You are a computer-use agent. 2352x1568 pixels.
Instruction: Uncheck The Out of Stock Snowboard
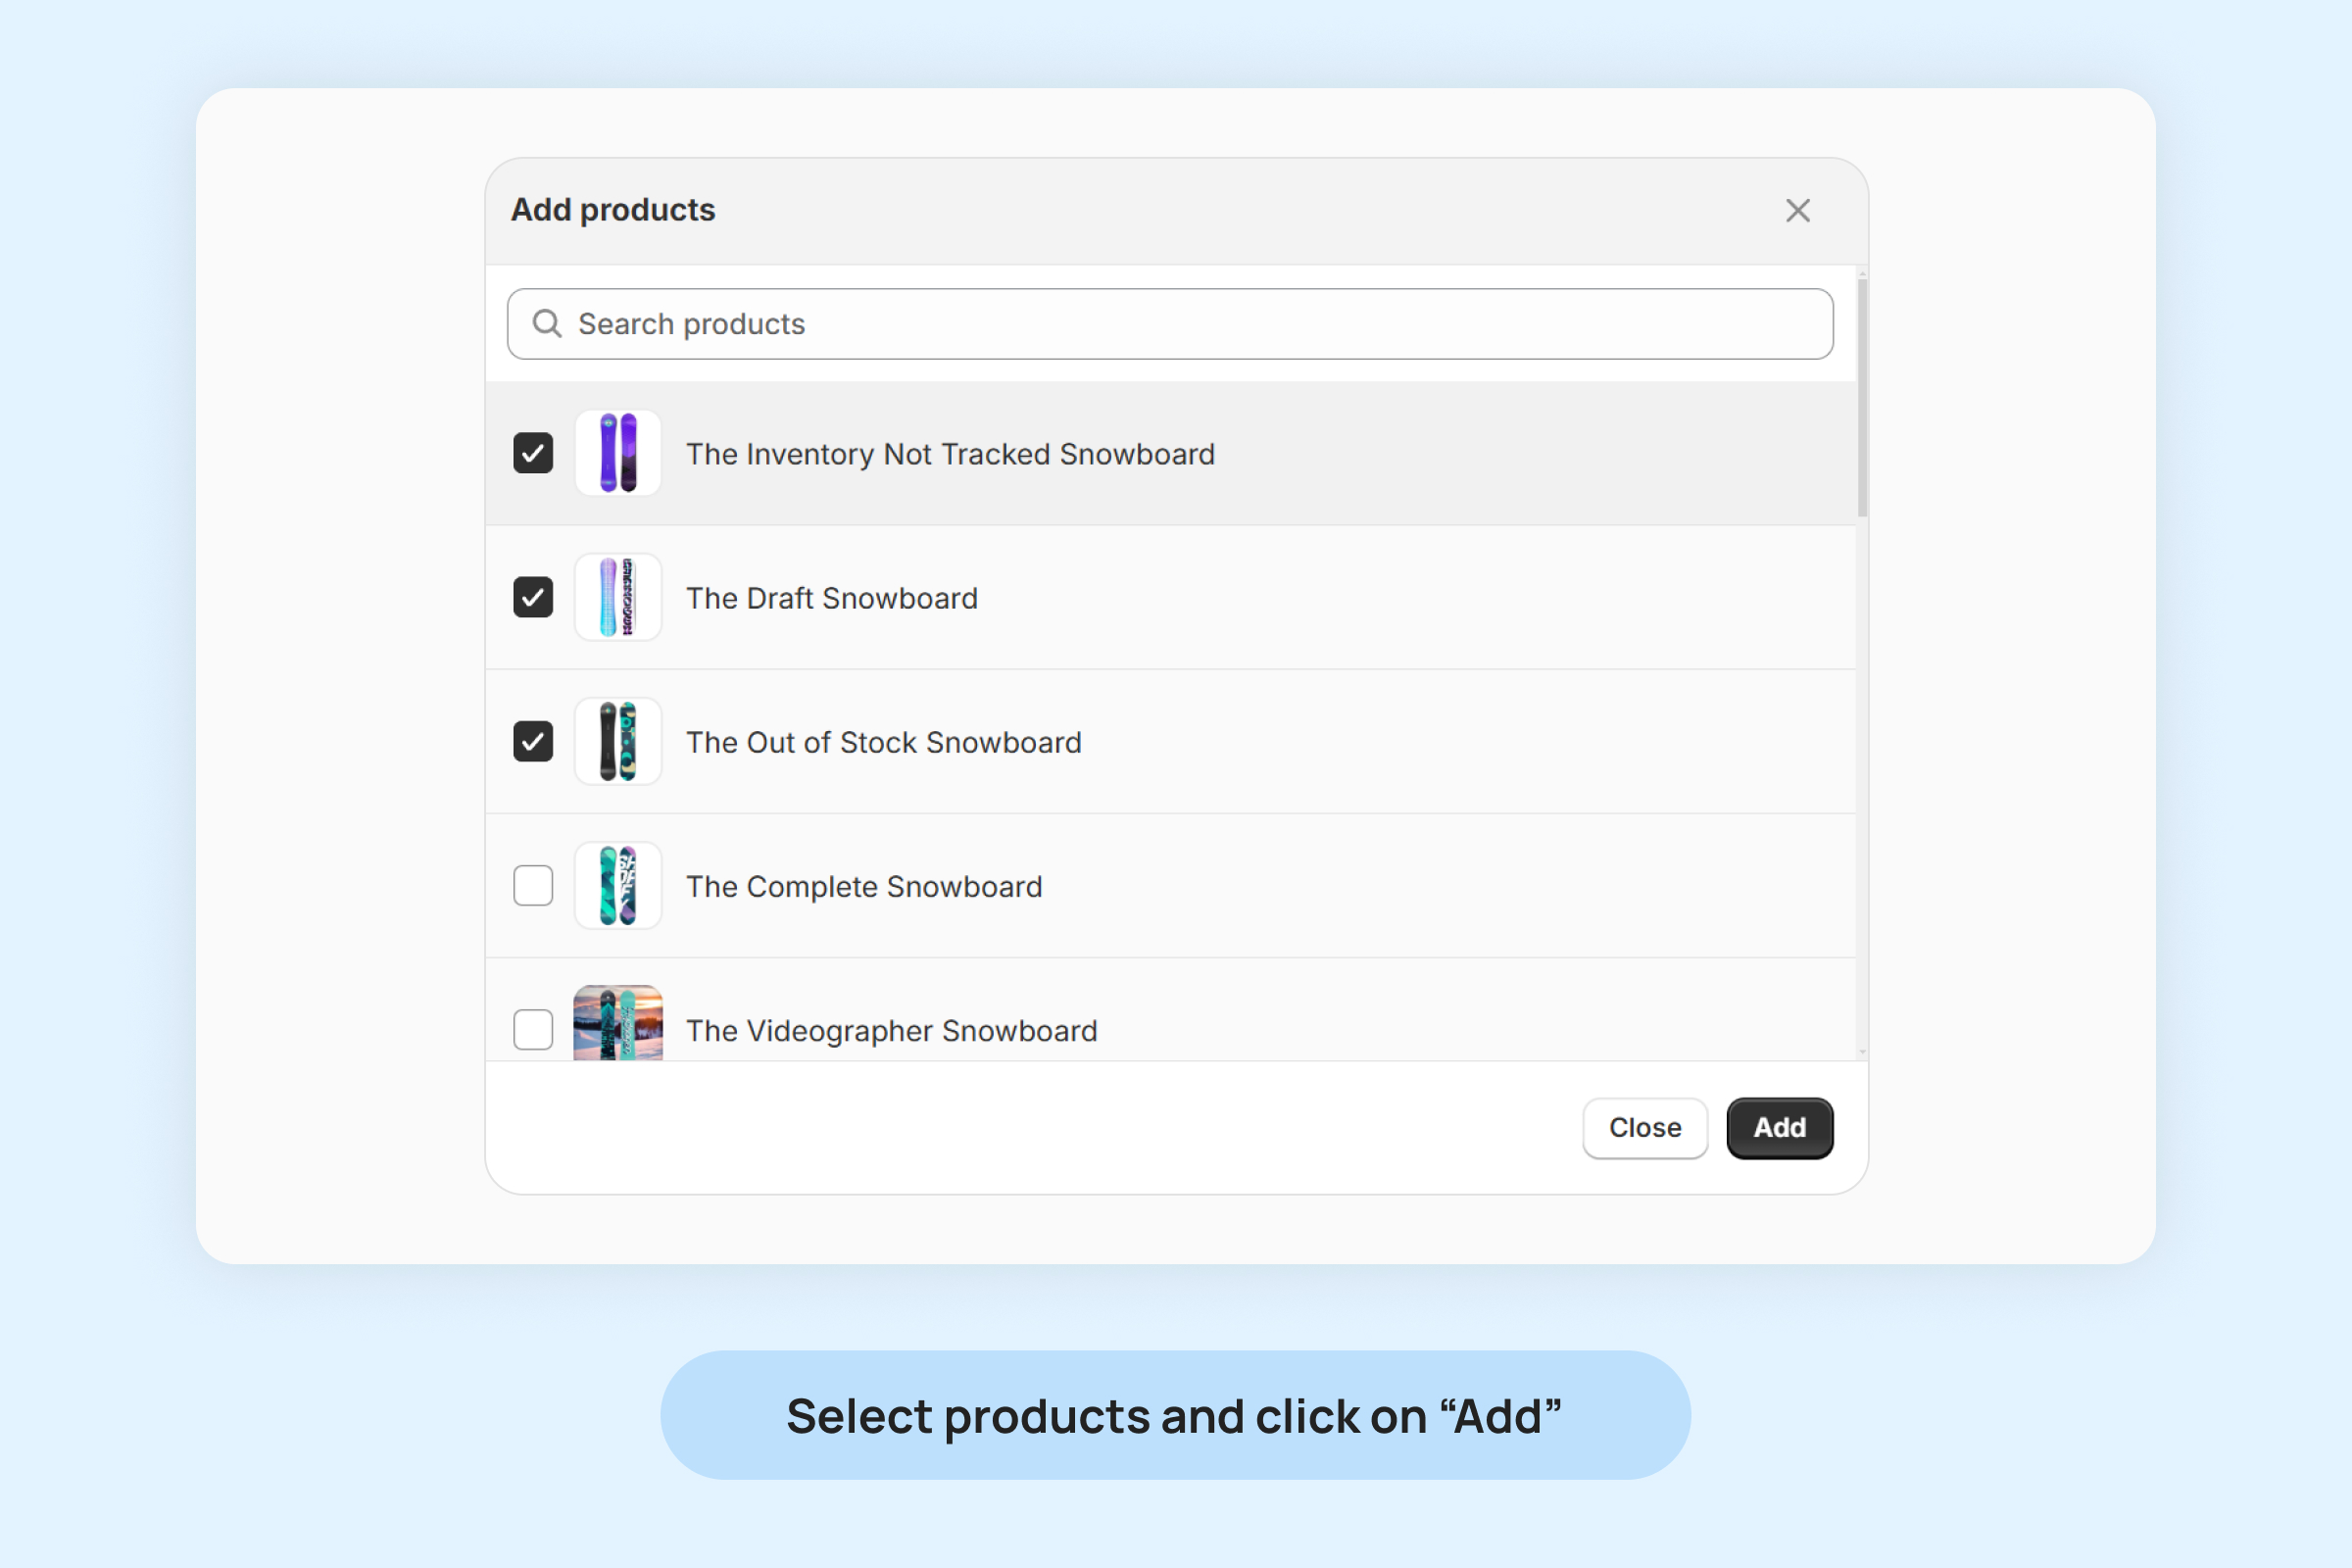tap(533, 741)
